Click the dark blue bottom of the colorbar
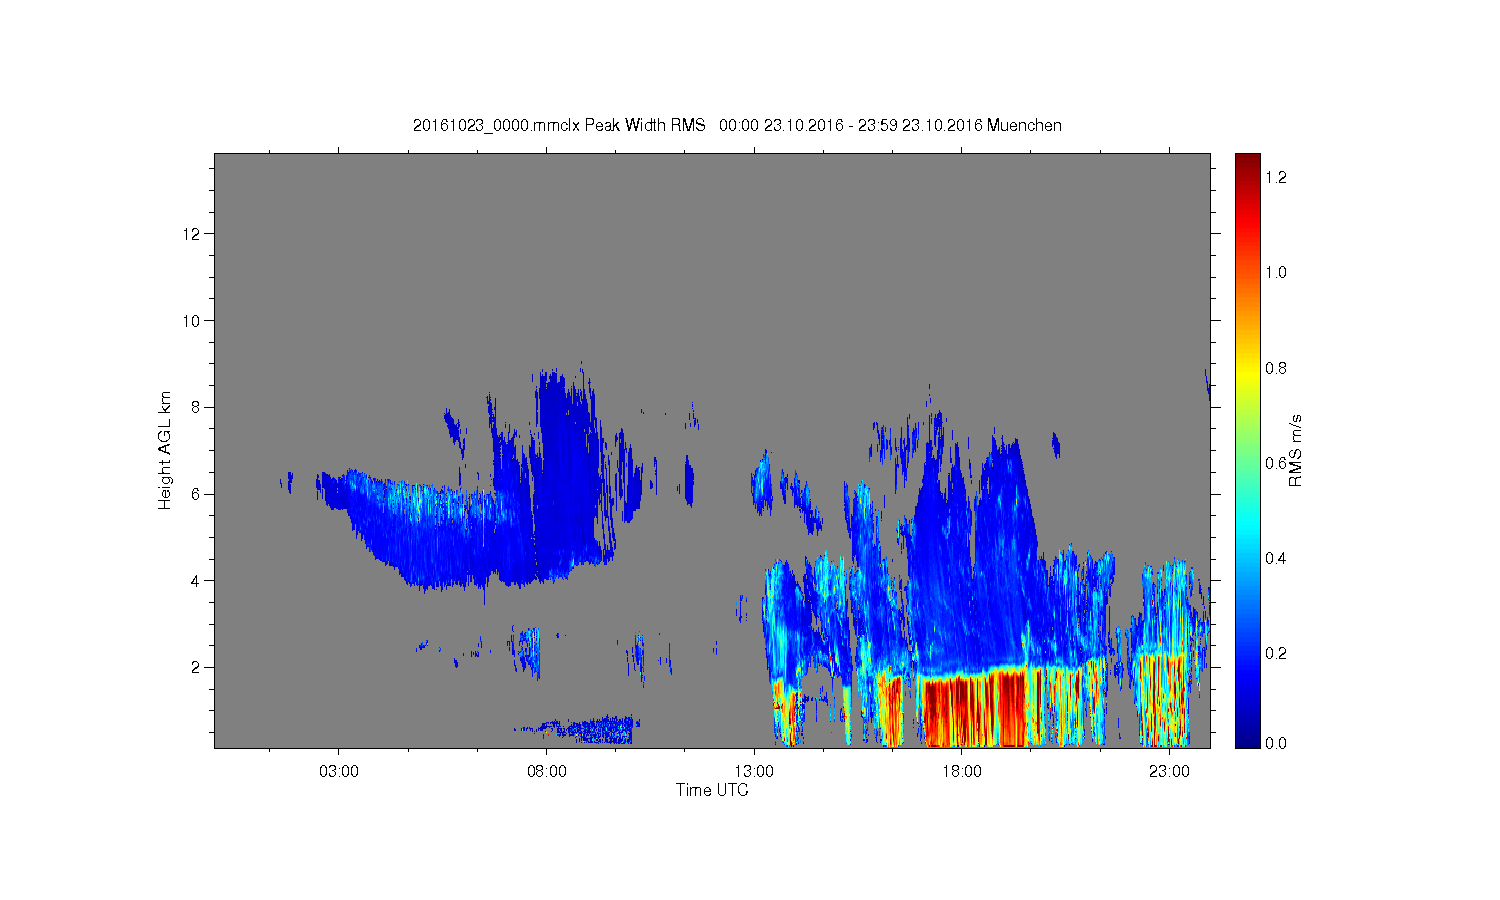 tap(1247, 738)
